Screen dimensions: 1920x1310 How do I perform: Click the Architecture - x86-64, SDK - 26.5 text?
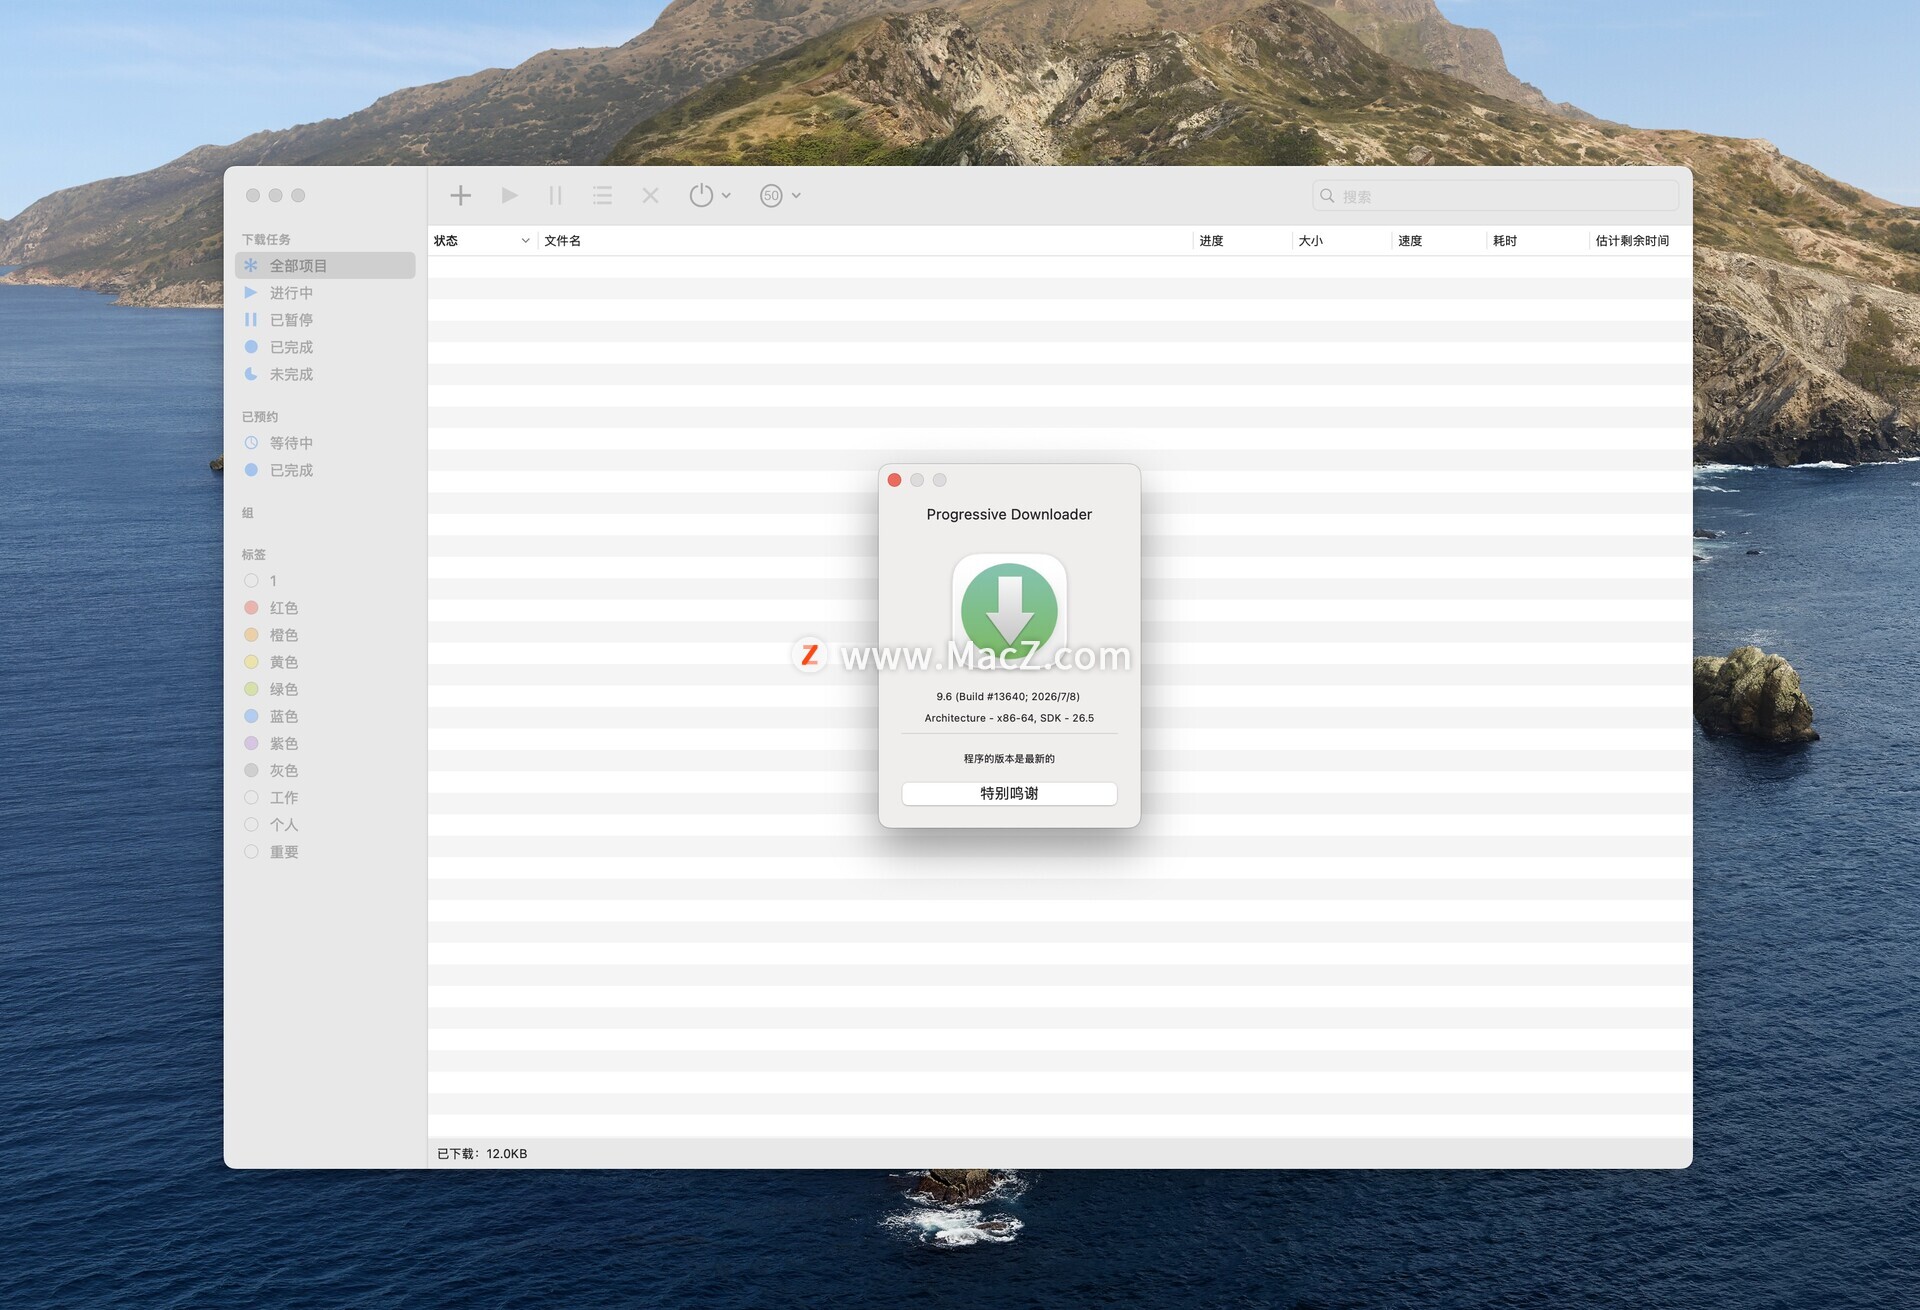click(1009, 718)
